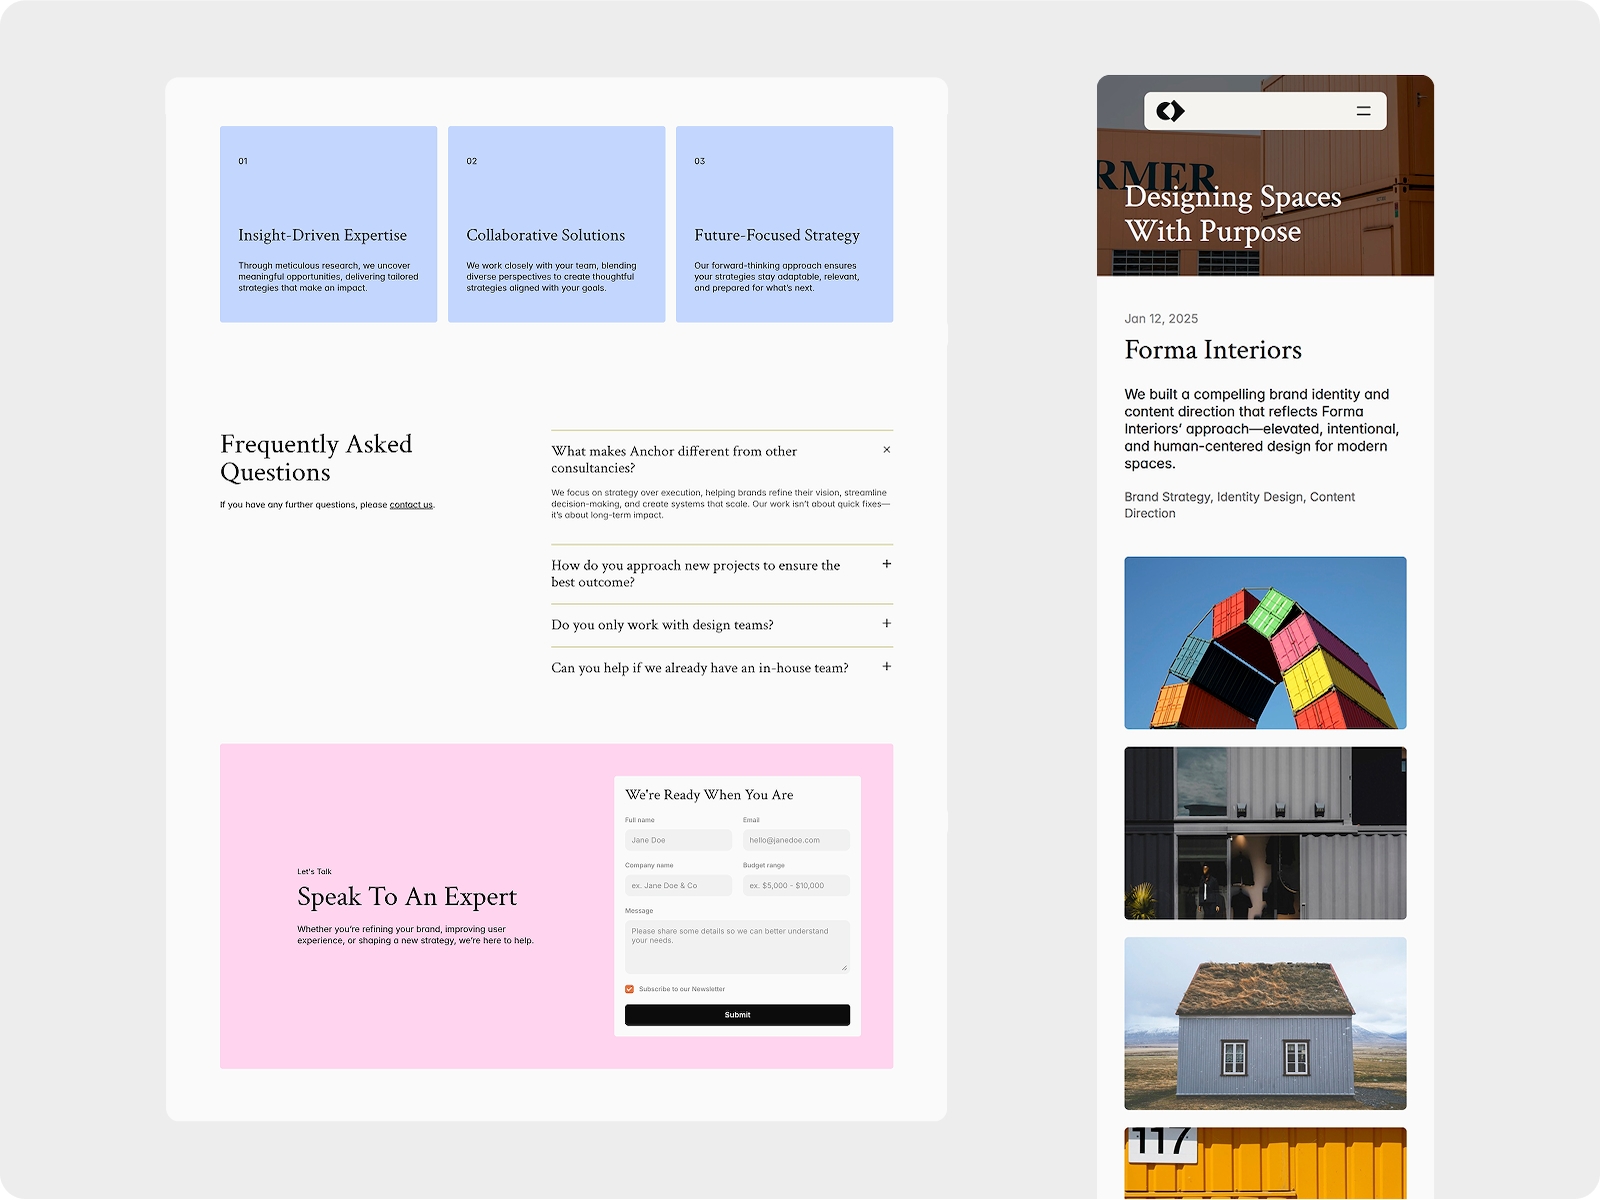Select the Company name field
This screenshot has width=1600, height=1200.
(x=678, y=885)
